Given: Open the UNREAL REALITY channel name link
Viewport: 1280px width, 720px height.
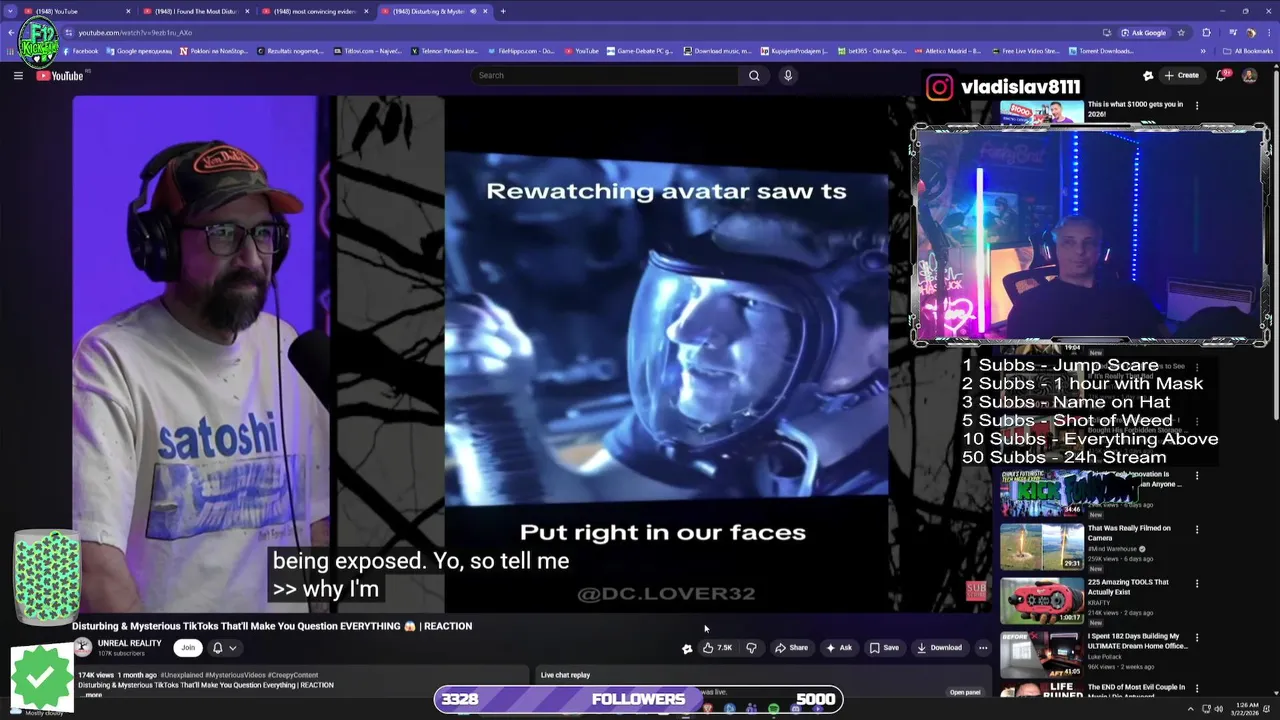Looking at the screenshot, I should tap(130, 643).
